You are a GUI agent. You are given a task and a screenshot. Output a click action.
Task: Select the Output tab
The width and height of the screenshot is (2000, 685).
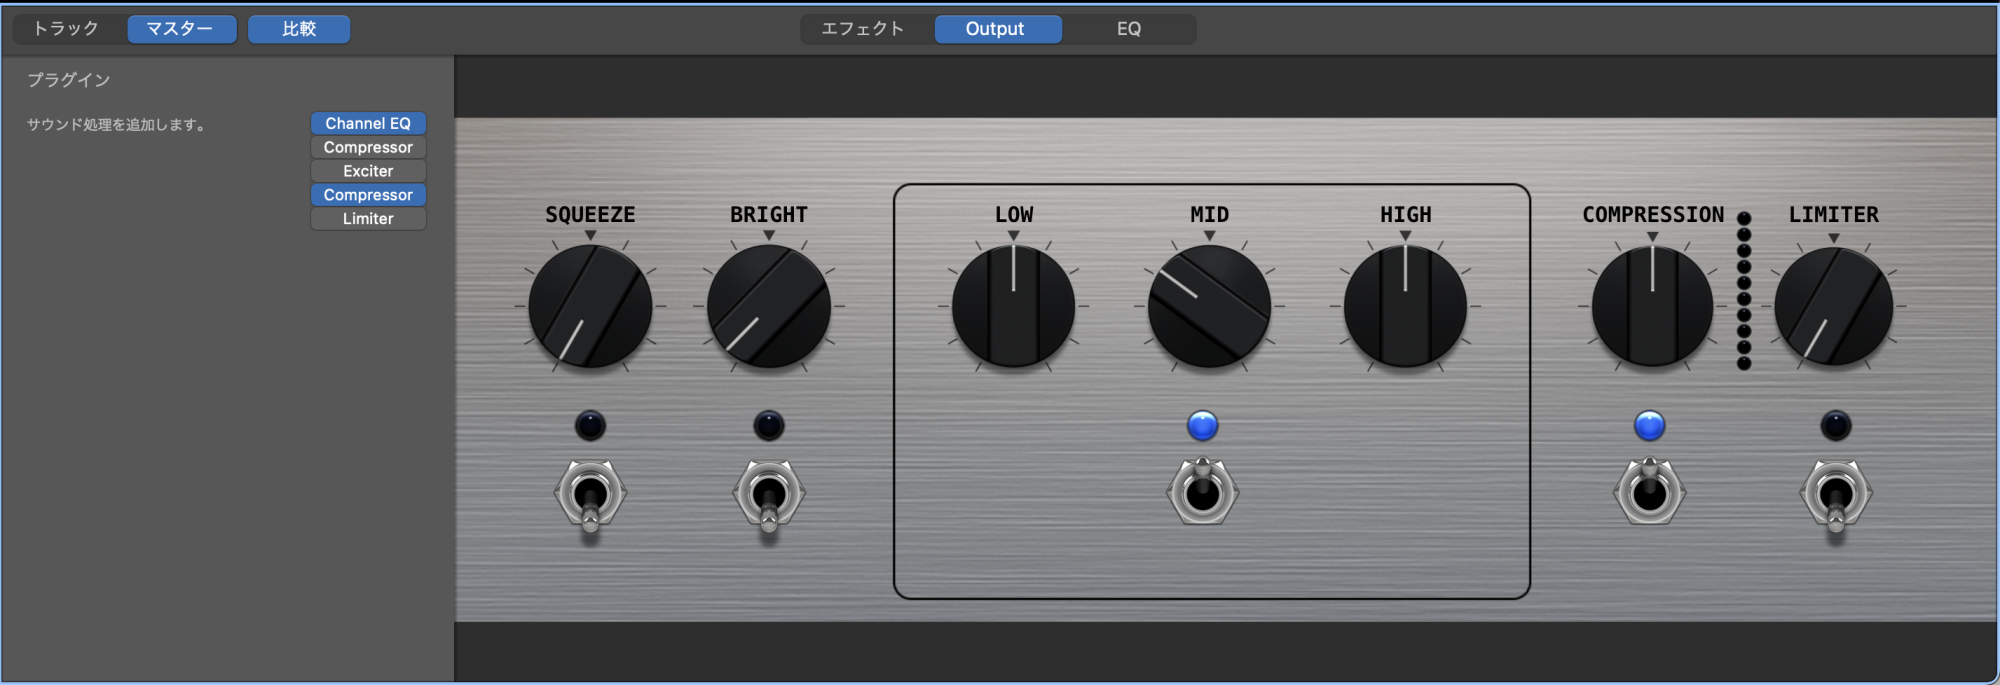[998, 29]
